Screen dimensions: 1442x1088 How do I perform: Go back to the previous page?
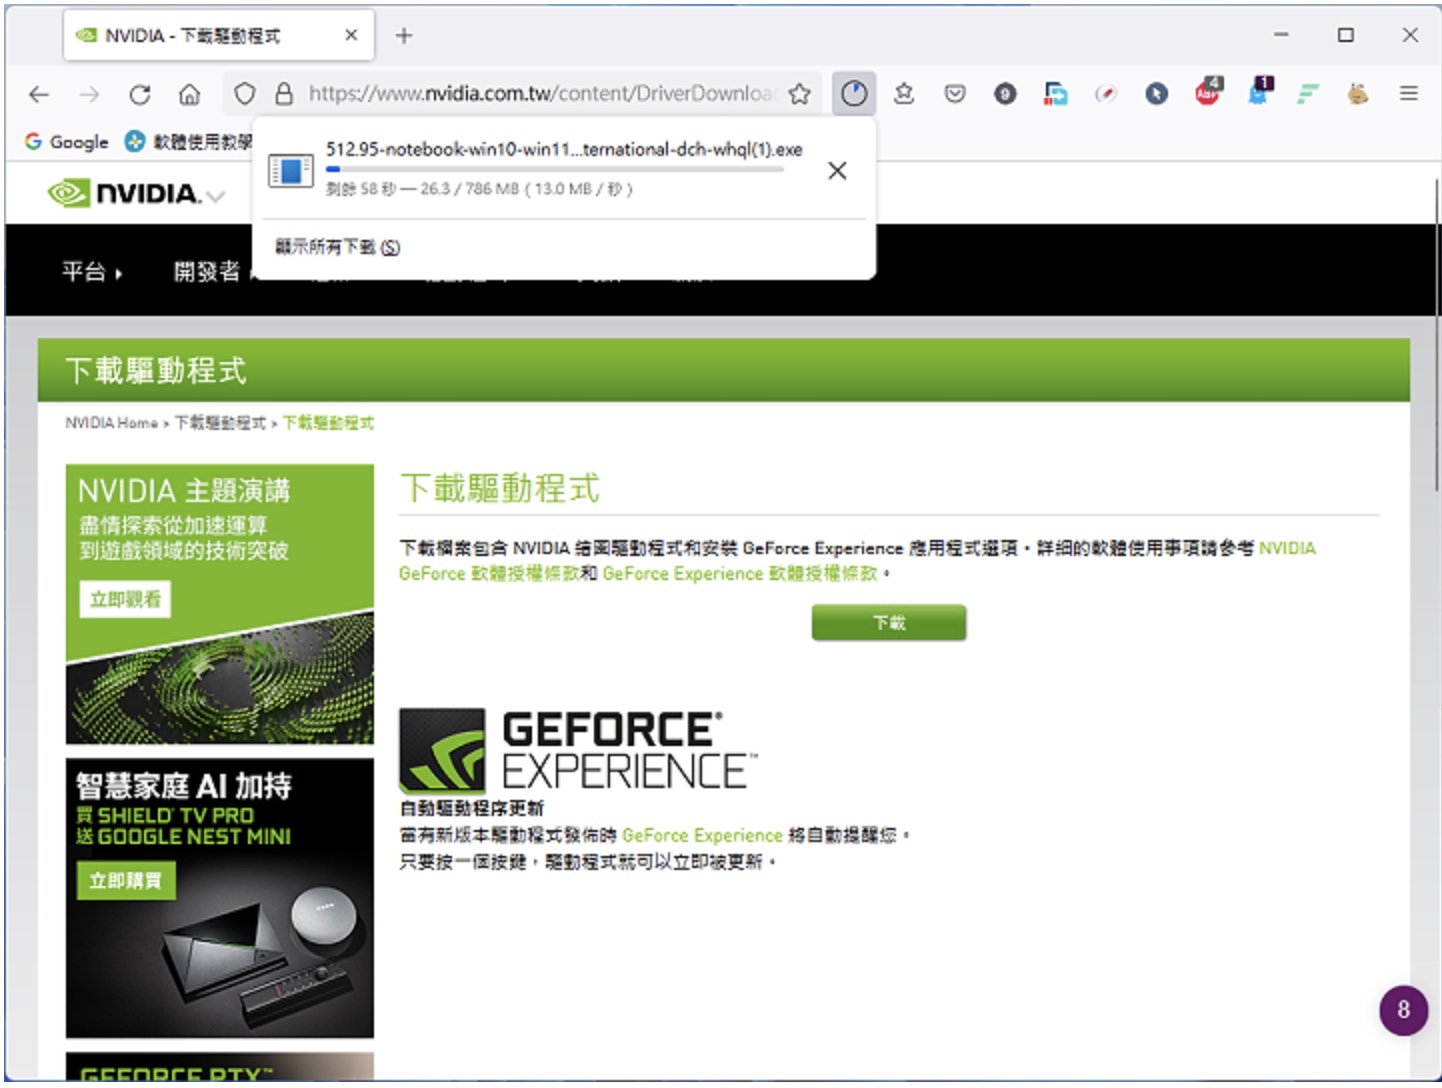click(x=39, y=94)
